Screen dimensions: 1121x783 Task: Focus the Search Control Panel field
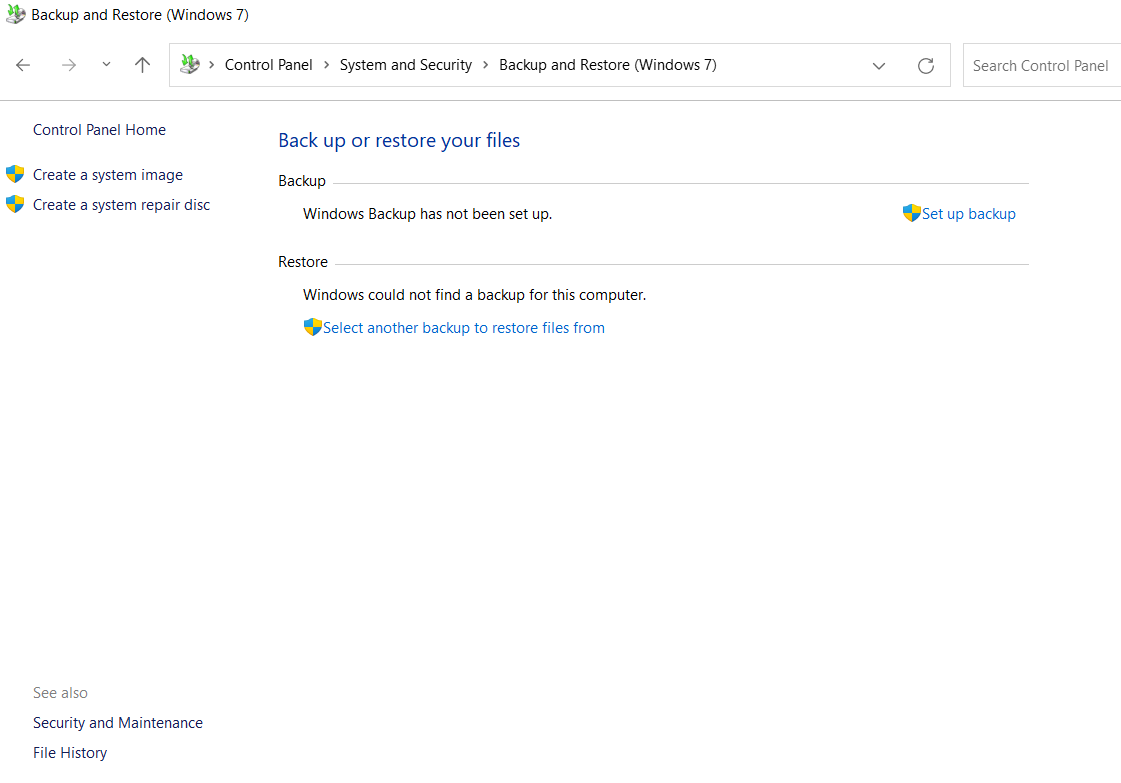click(x=1040, y=66)
